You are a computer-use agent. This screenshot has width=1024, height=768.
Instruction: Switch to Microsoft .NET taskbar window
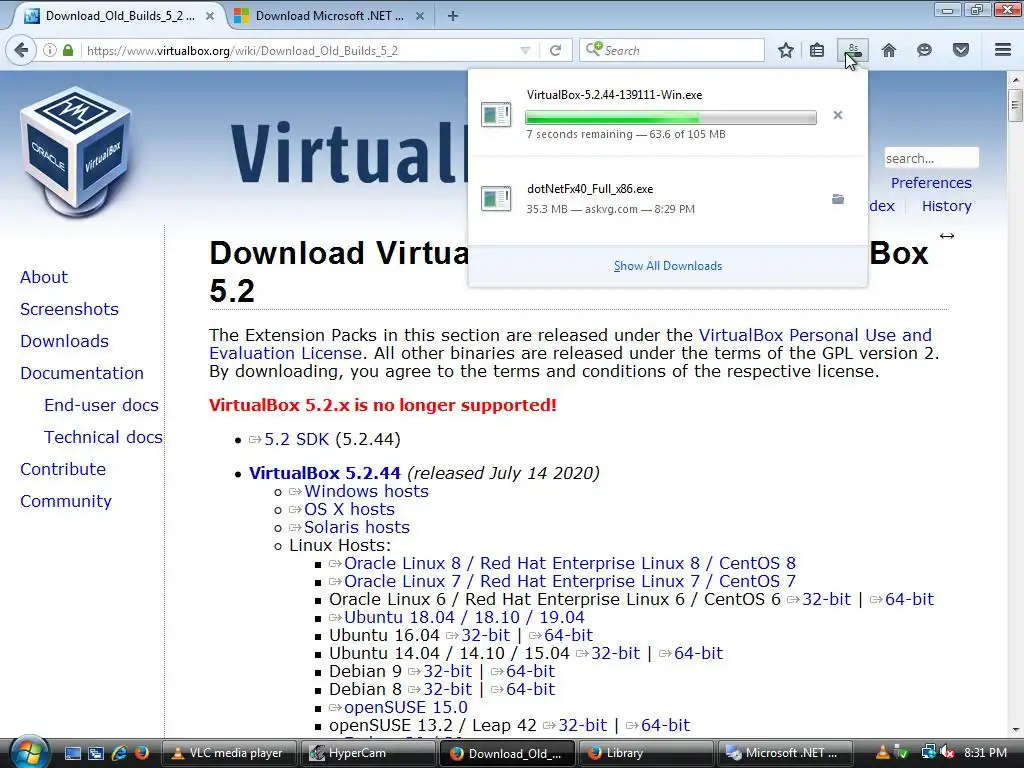[784, 753]
